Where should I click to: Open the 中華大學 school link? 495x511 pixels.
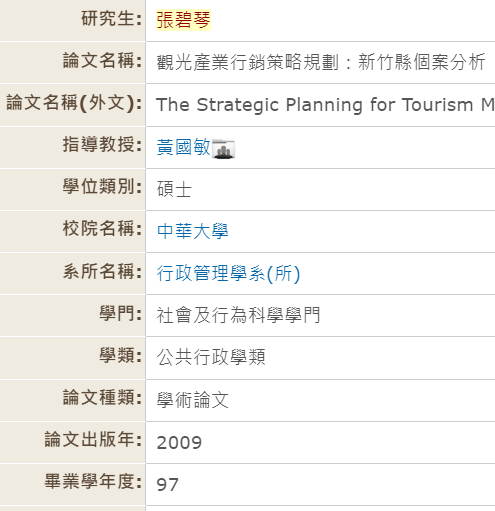(193, 231)
